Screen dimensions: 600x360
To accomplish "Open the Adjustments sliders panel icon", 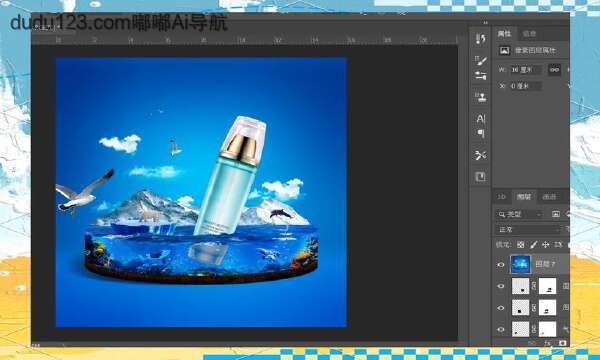I will [x=481, y=75].
